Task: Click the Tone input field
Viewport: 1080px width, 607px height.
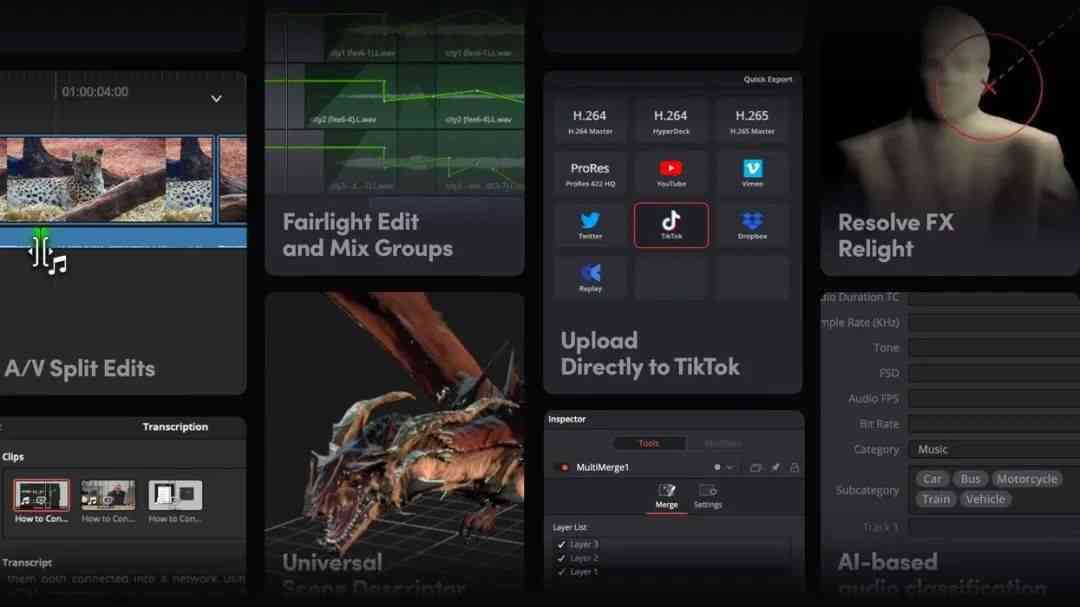Action: tap(994, 348)
